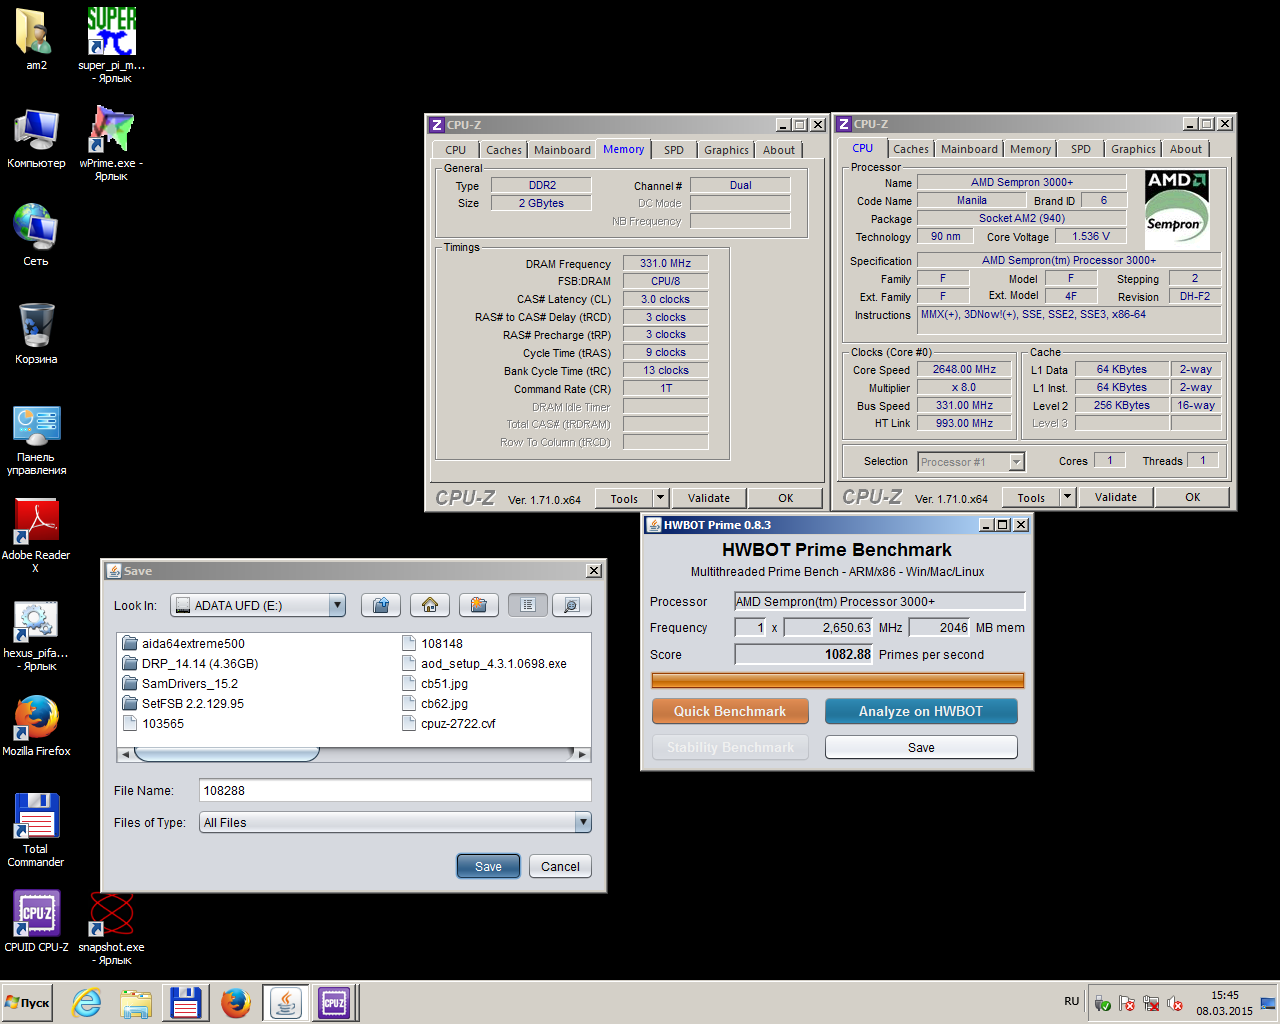Click the Пуск Start button
Viewport: 1280px width, 1024px height.
(x=28, y=1003)
